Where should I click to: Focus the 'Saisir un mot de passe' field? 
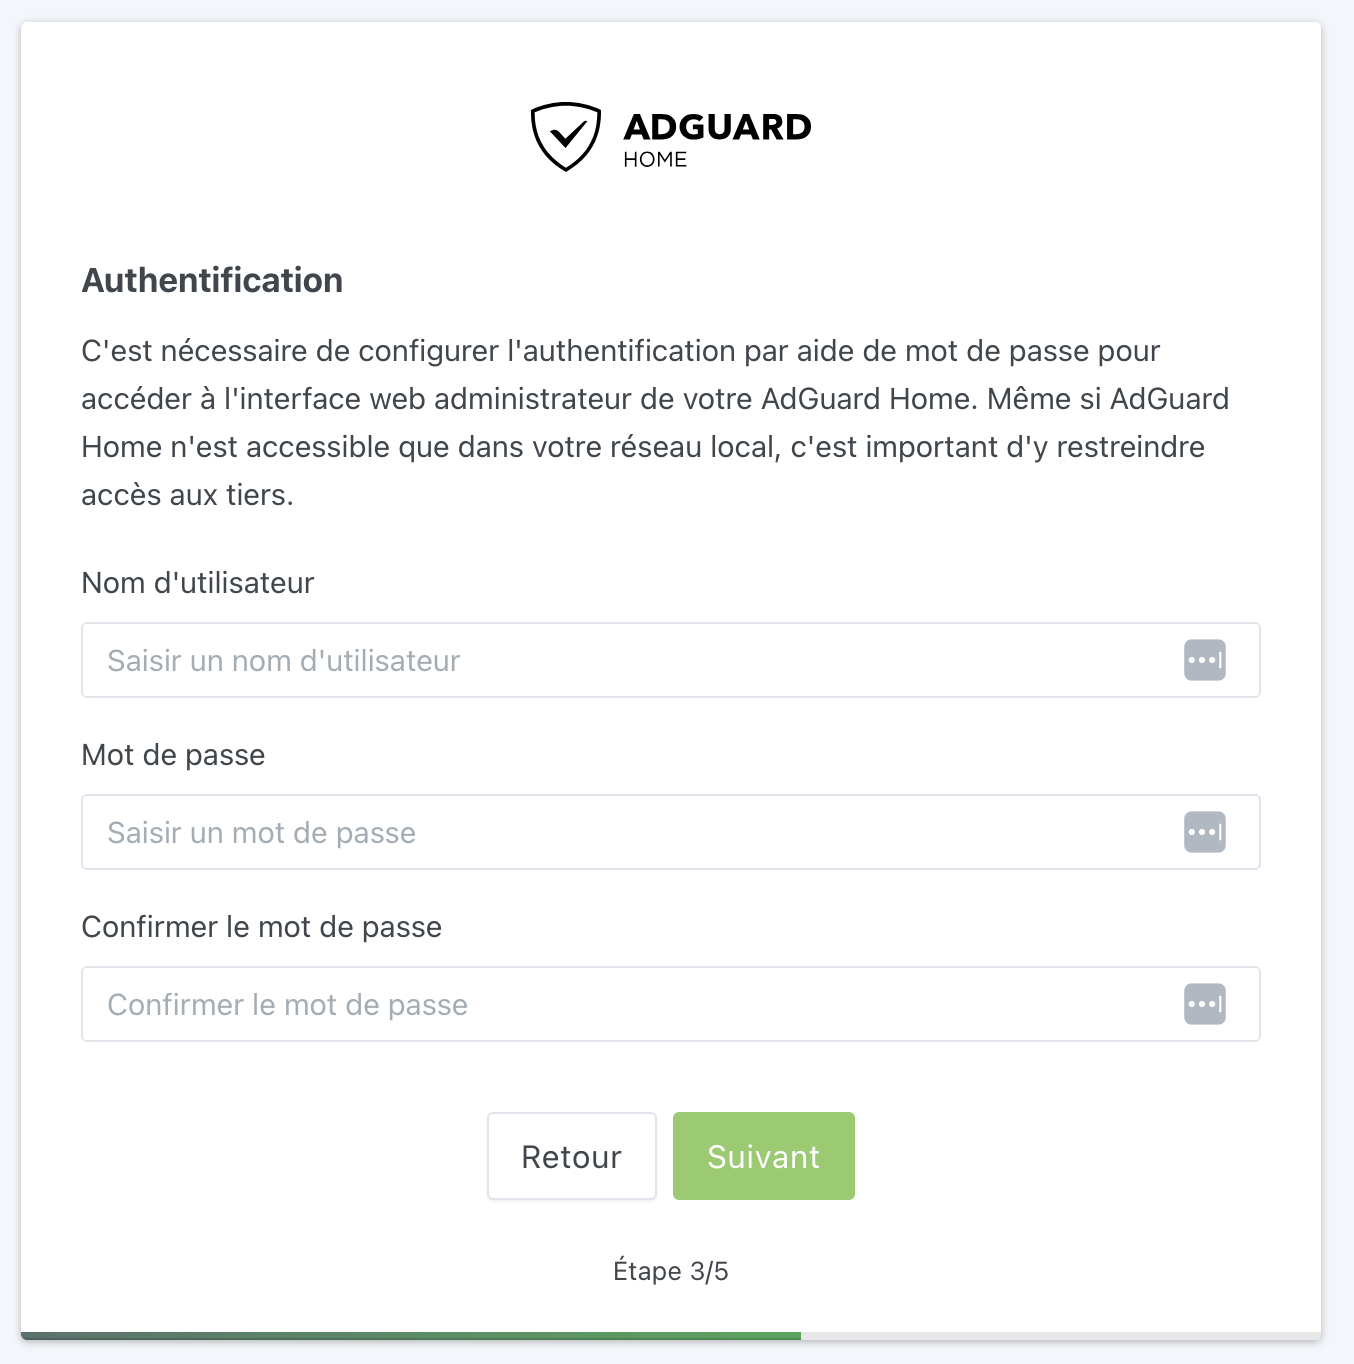click(x=671, y=832)
